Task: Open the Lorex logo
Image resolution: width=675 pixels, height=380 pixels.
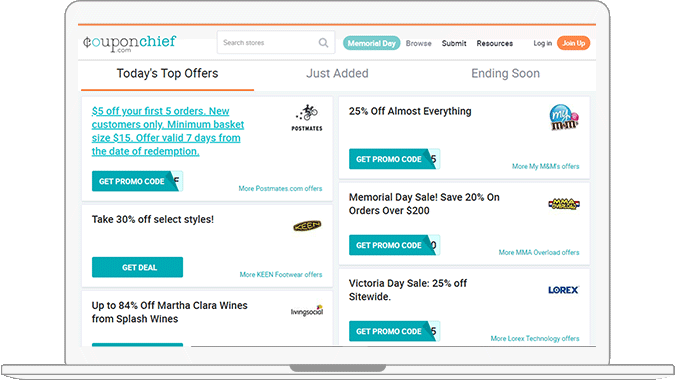Action: click(564, 290)
